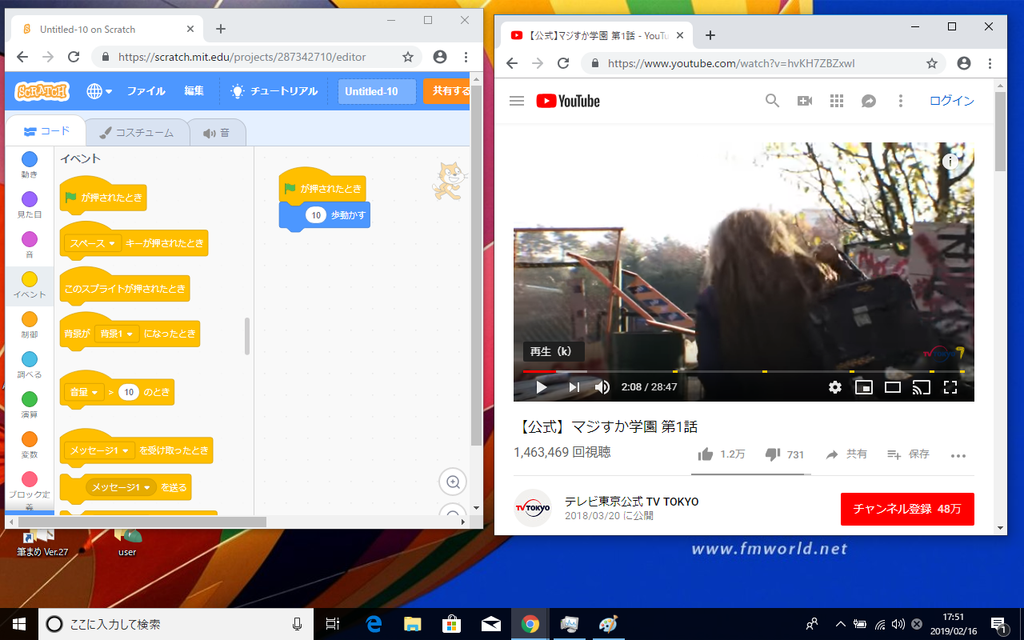The width and height of the screenshot is (1024, 640).
Task: Toggle the miniplayer mode
Action: click(863, 387)
